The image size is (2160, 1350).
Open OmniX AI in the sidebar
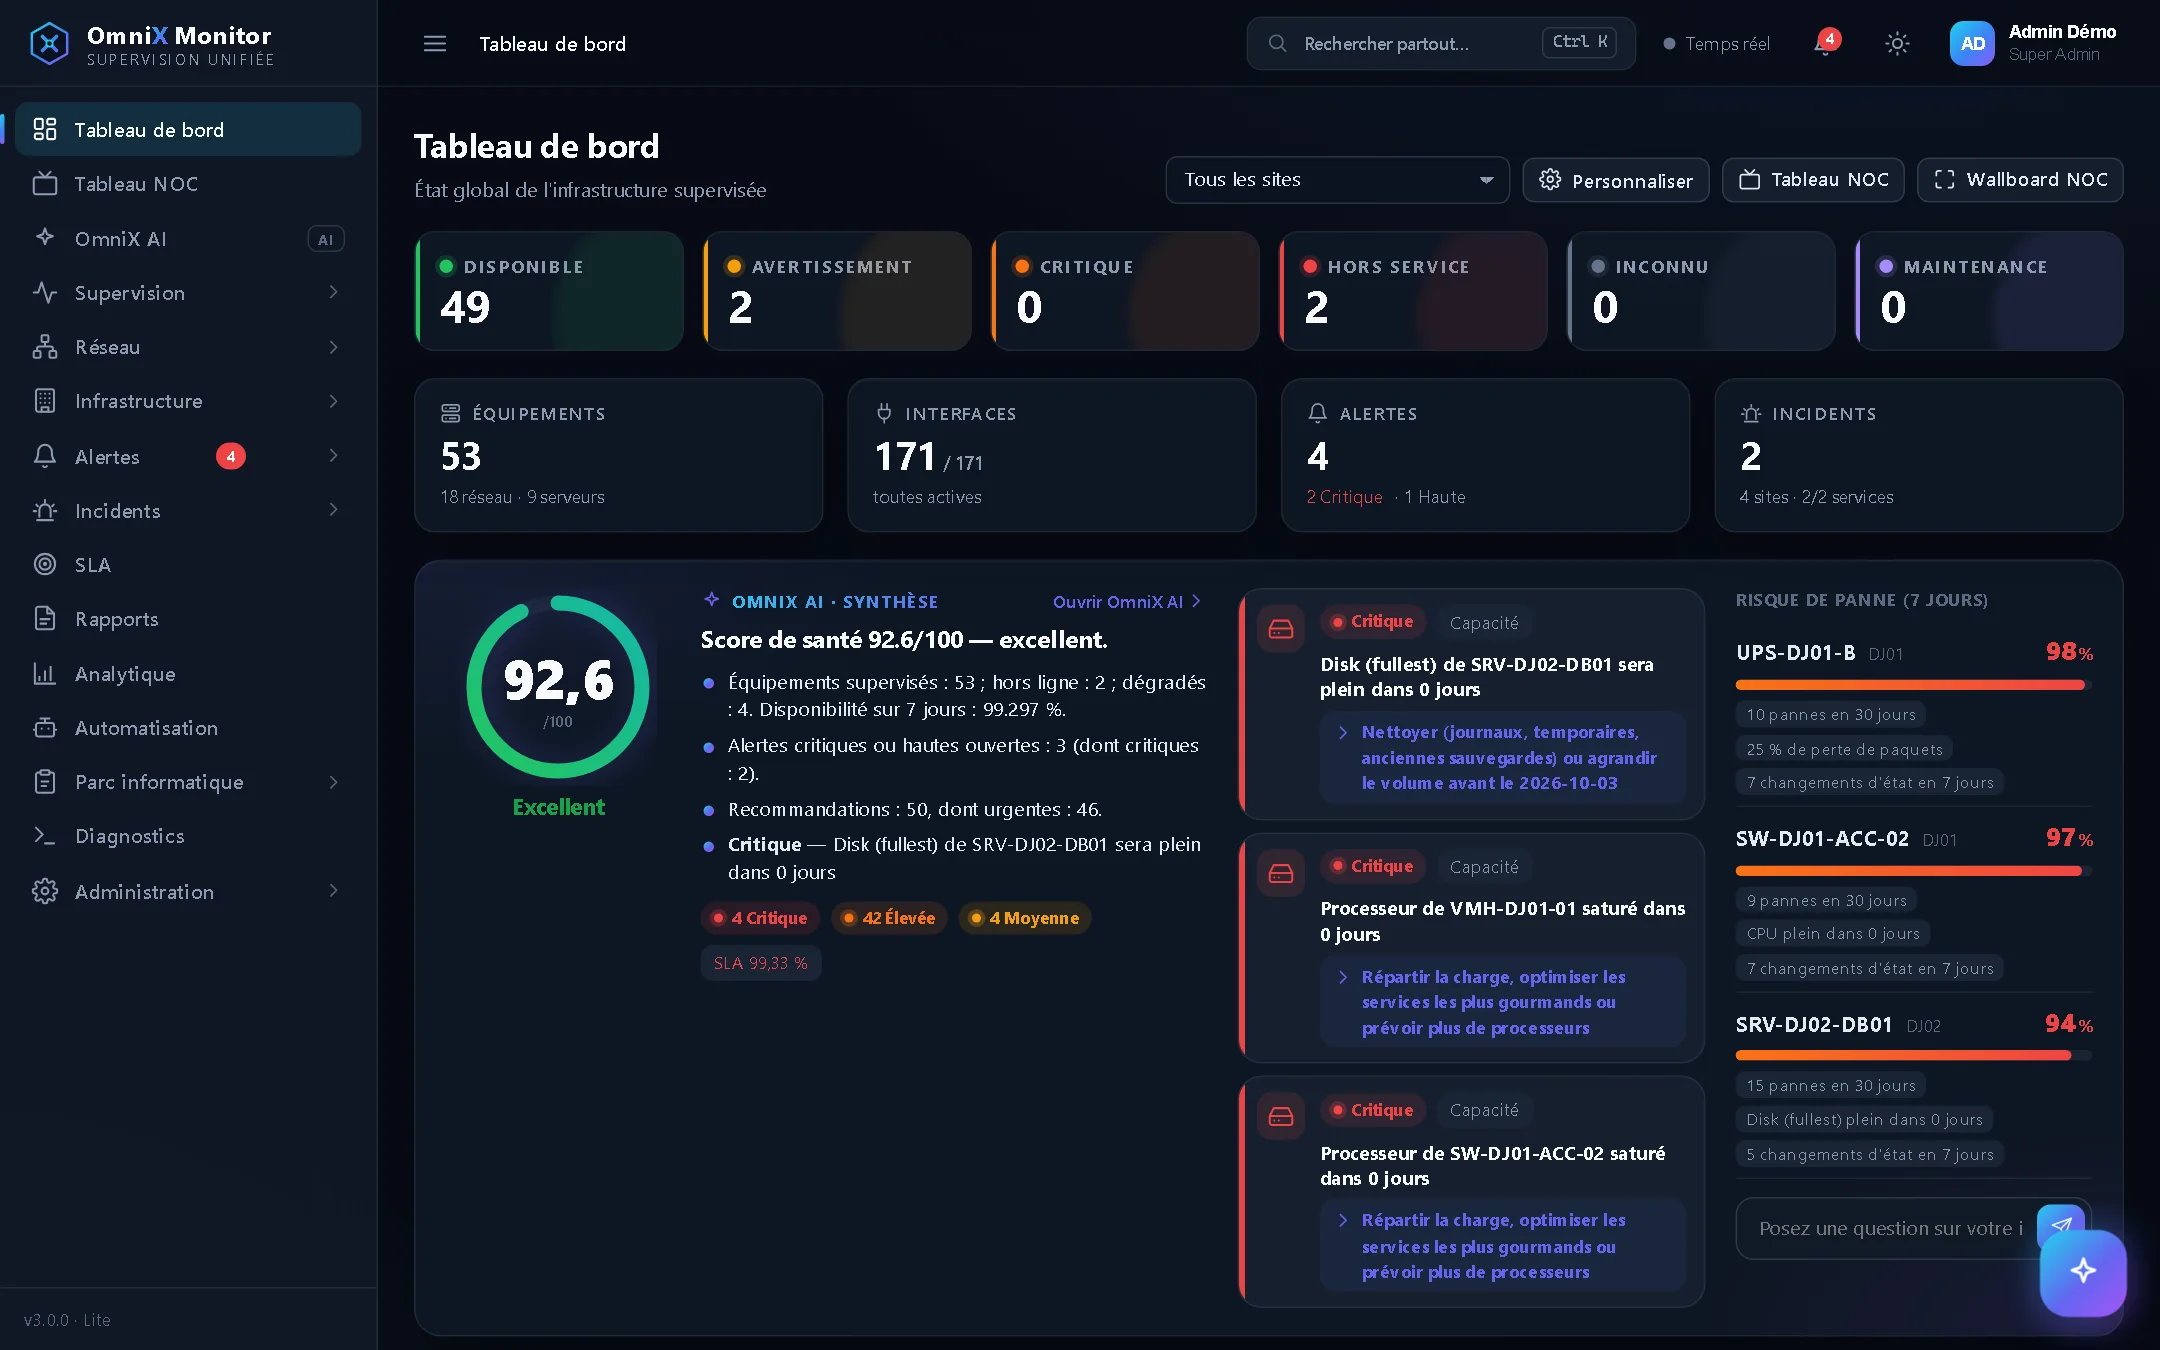[x=188, y=239]
